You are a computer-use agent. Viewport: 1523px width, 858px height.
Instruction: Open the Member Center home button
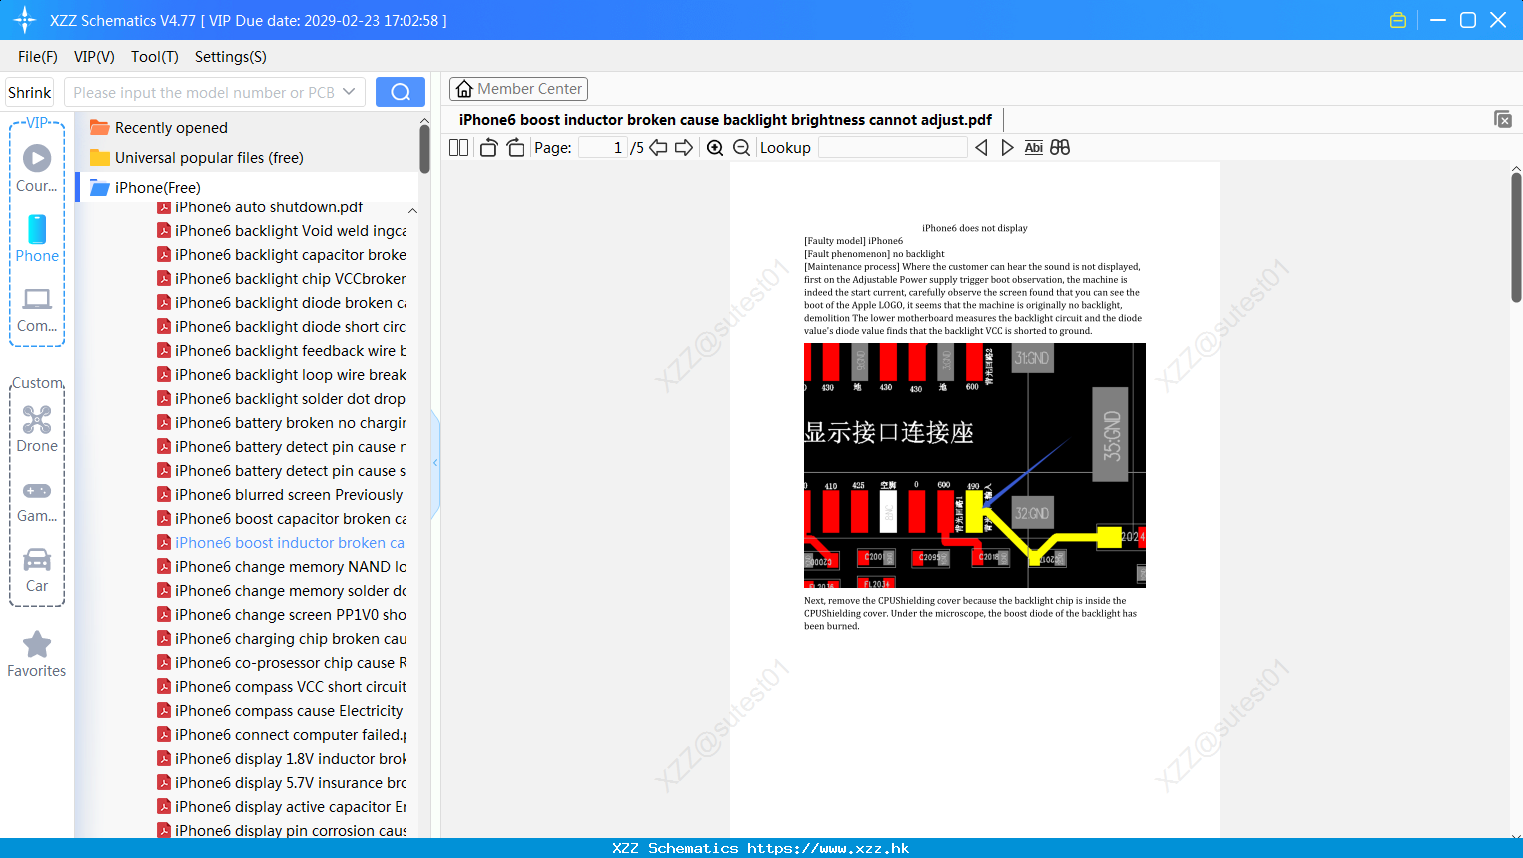point(518,89)
